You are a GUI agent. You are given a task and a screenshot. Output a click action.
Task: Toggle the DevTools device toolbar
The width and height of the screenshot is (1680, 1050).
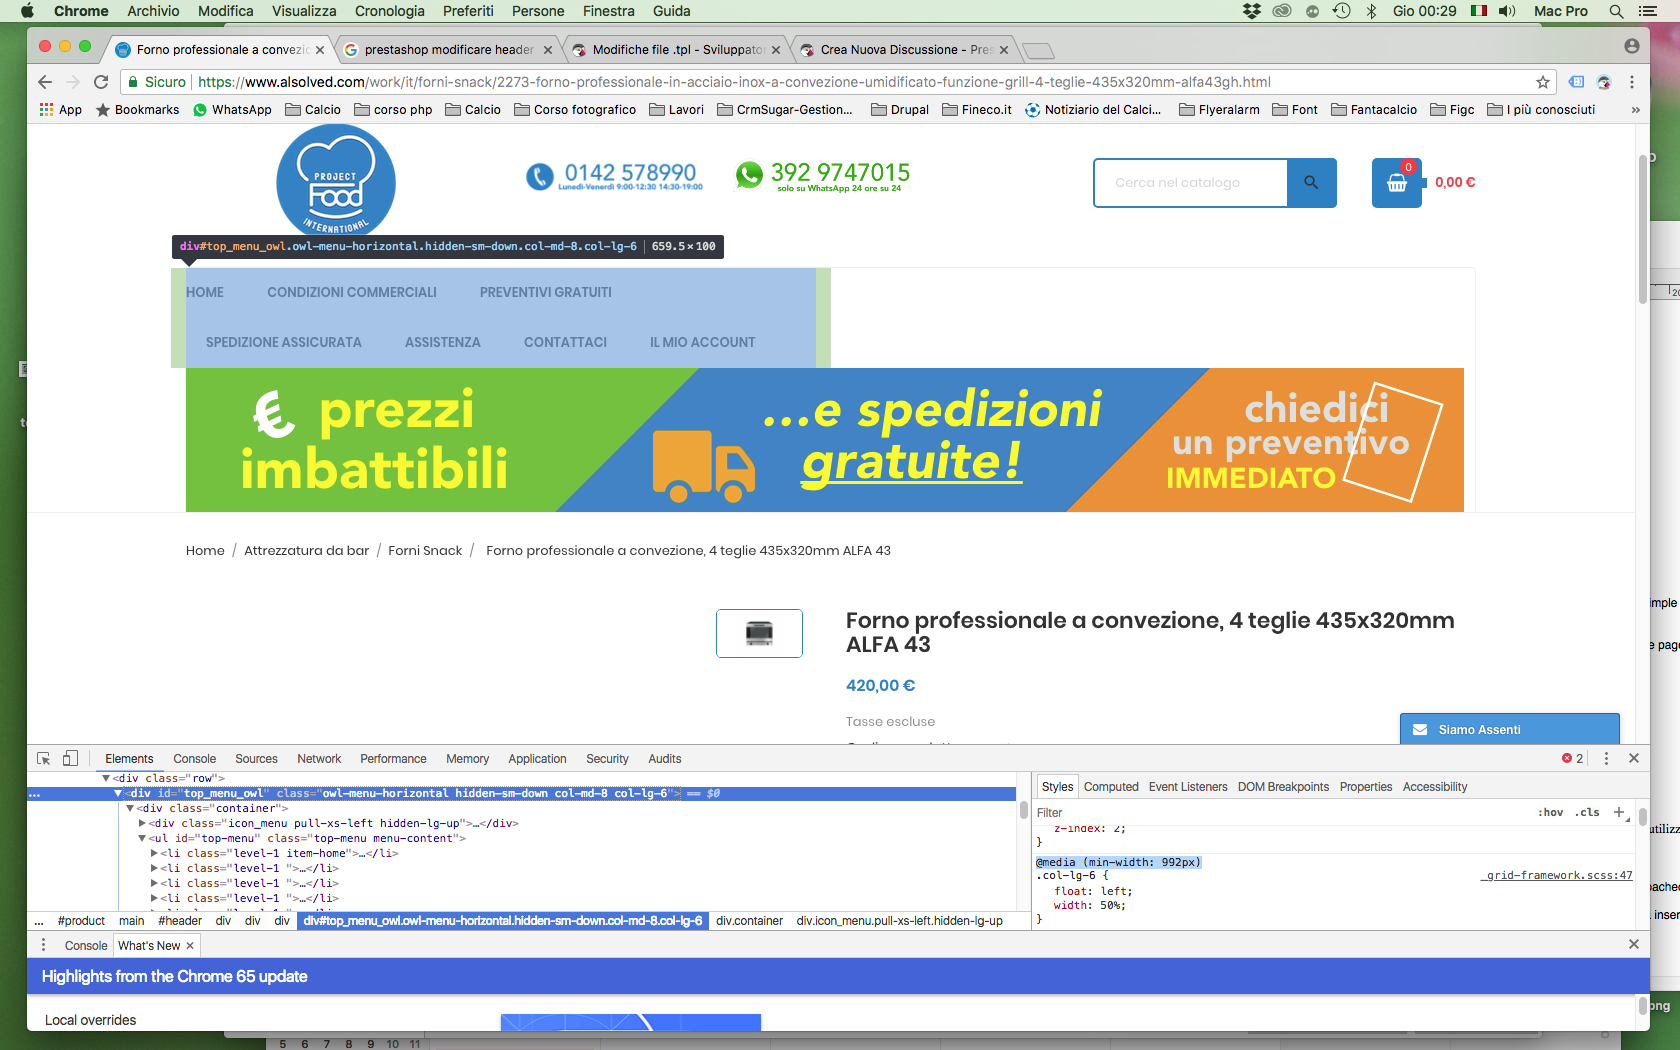pos(70,759)
